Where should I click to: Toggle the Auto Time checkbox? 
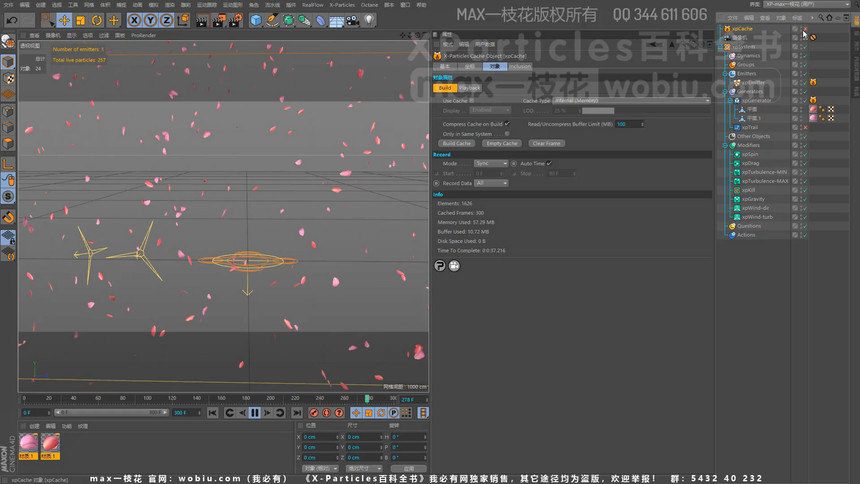[549, 164]
